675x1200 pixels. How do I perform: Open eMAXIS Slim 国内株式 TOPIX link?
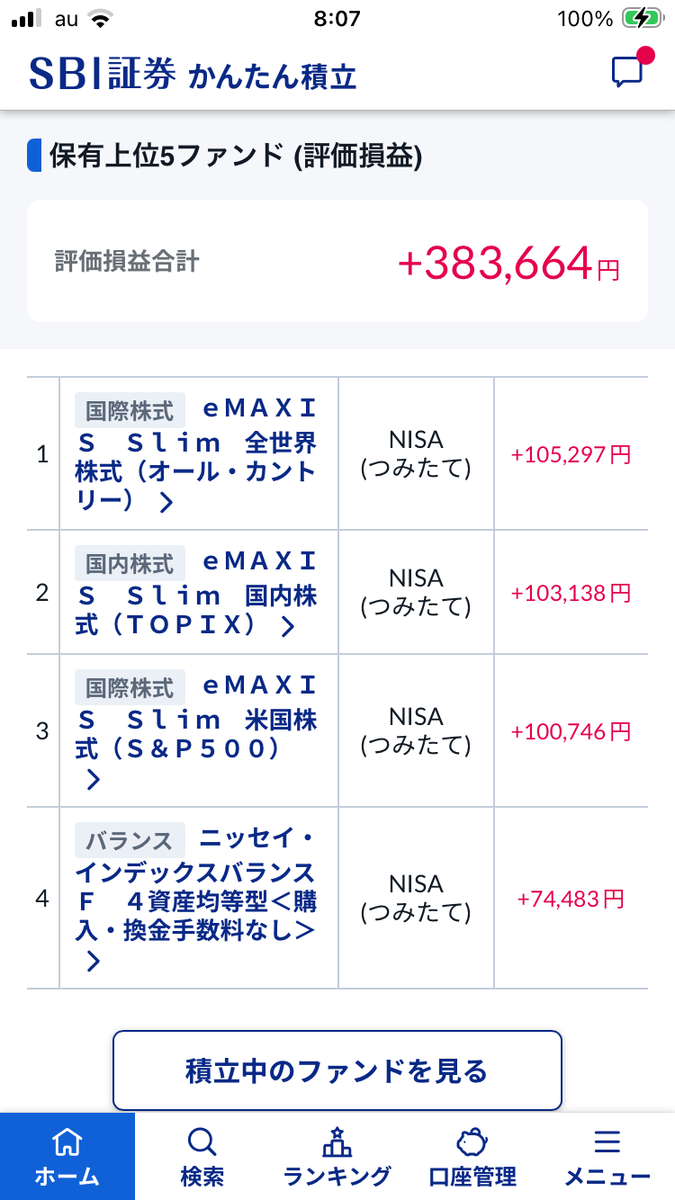pyautogui.click(x=196, y=594)
